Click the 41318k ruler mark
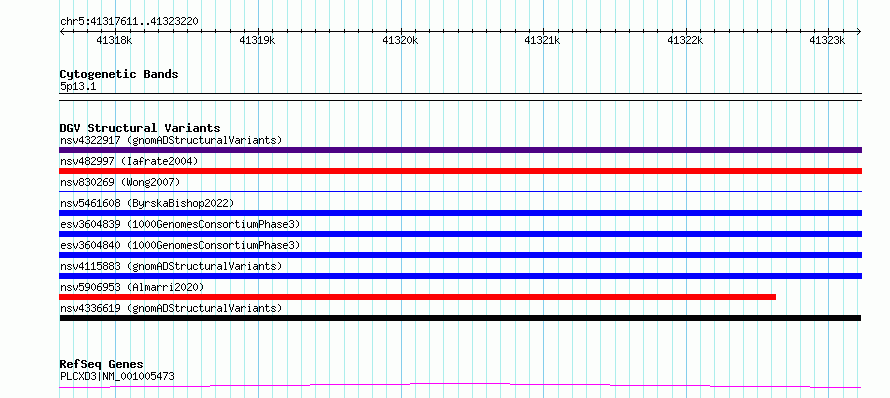 coord(115,41)
